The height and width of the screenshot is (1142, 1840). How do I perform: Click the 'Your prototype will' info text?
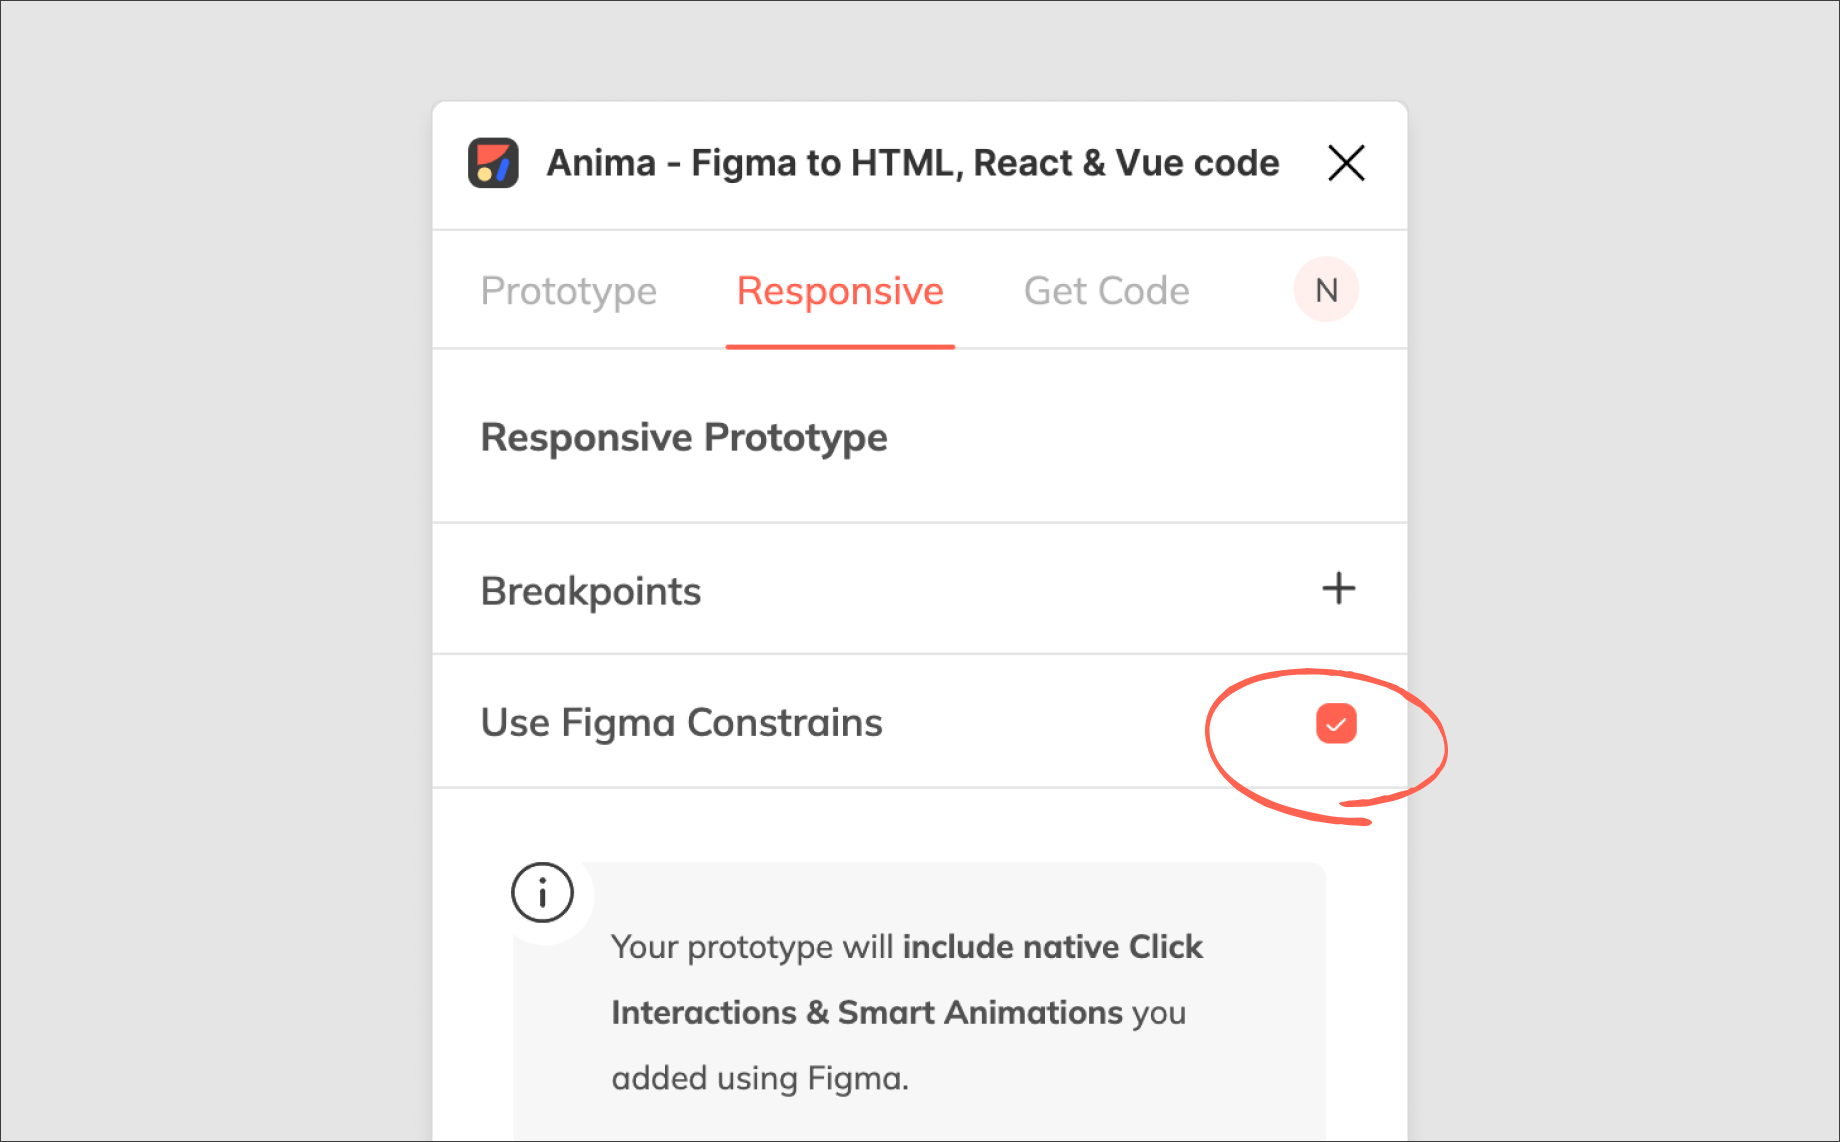tap(752, 947)
